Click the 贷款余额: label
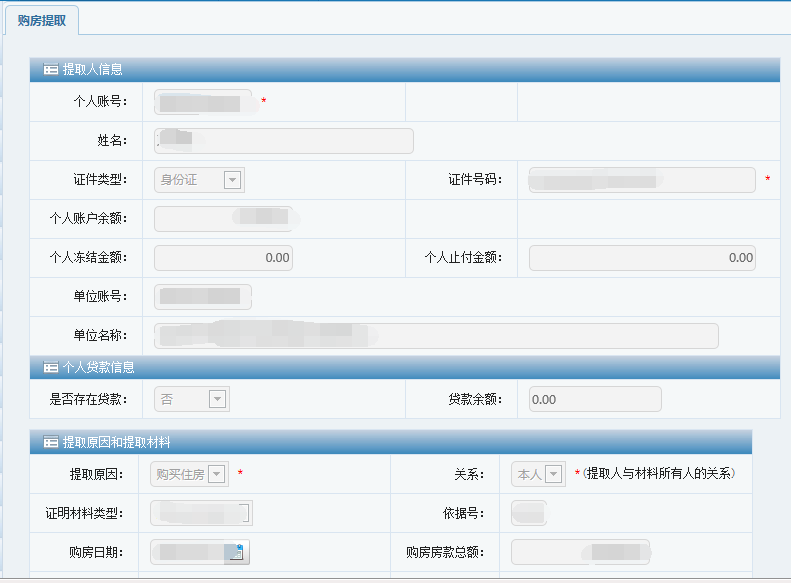The height and width of the screenshot is (583, 791). (475, 399)
